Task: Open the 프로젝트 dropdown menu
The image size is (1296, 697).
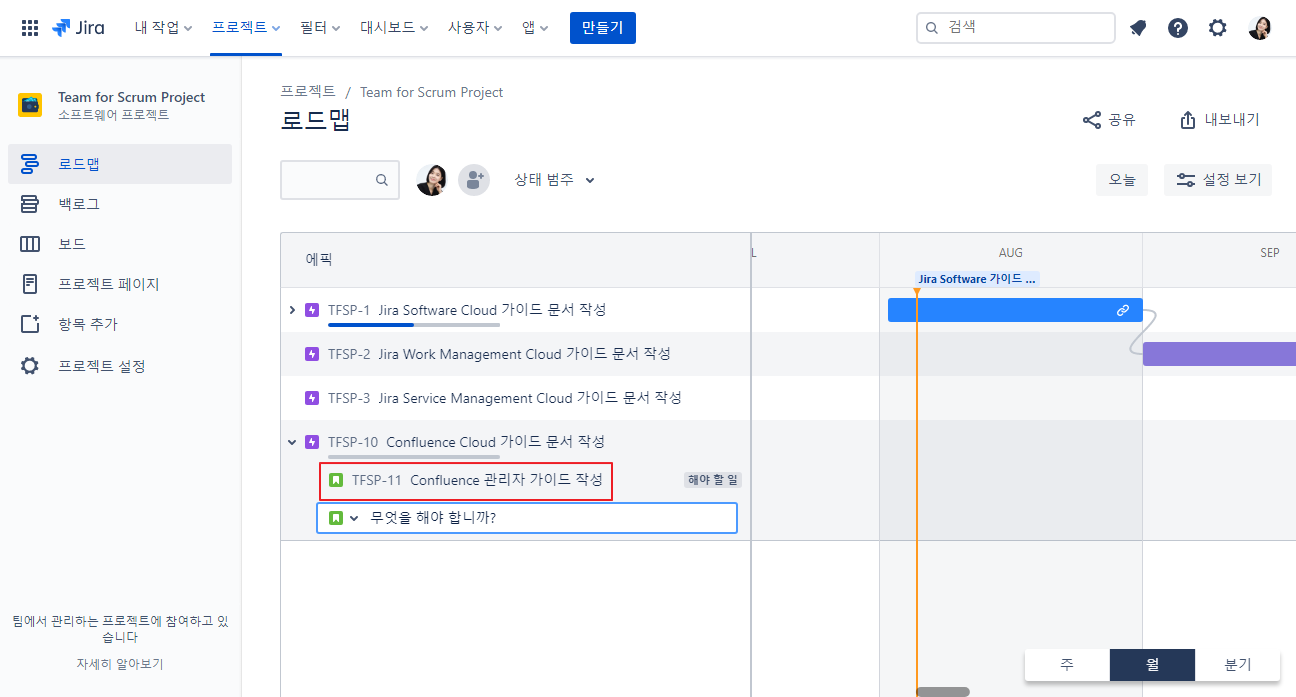Action: pyautogui.click(x=246, y=28)
